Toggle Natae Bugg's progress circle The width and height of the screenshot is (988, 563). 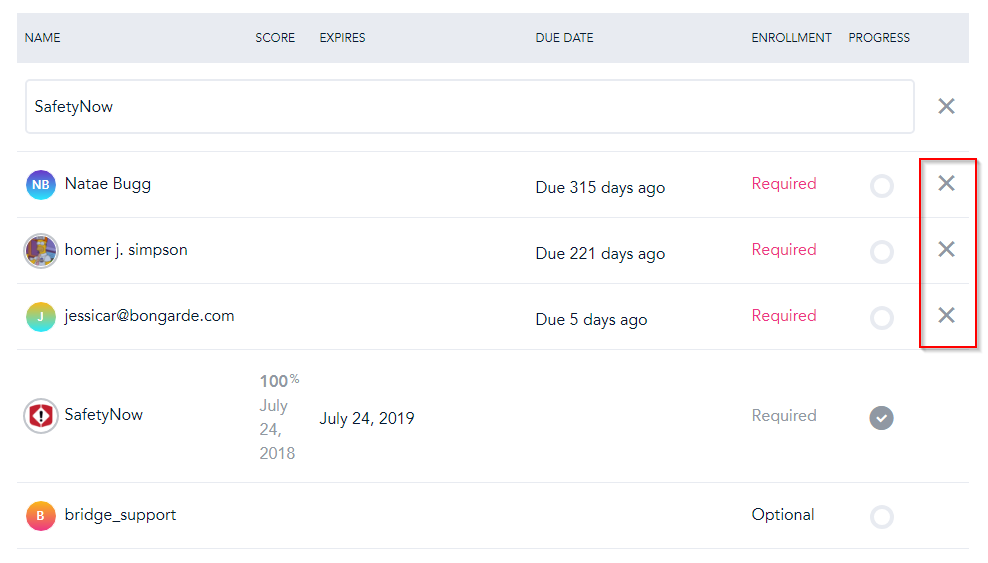click(881, 186)
